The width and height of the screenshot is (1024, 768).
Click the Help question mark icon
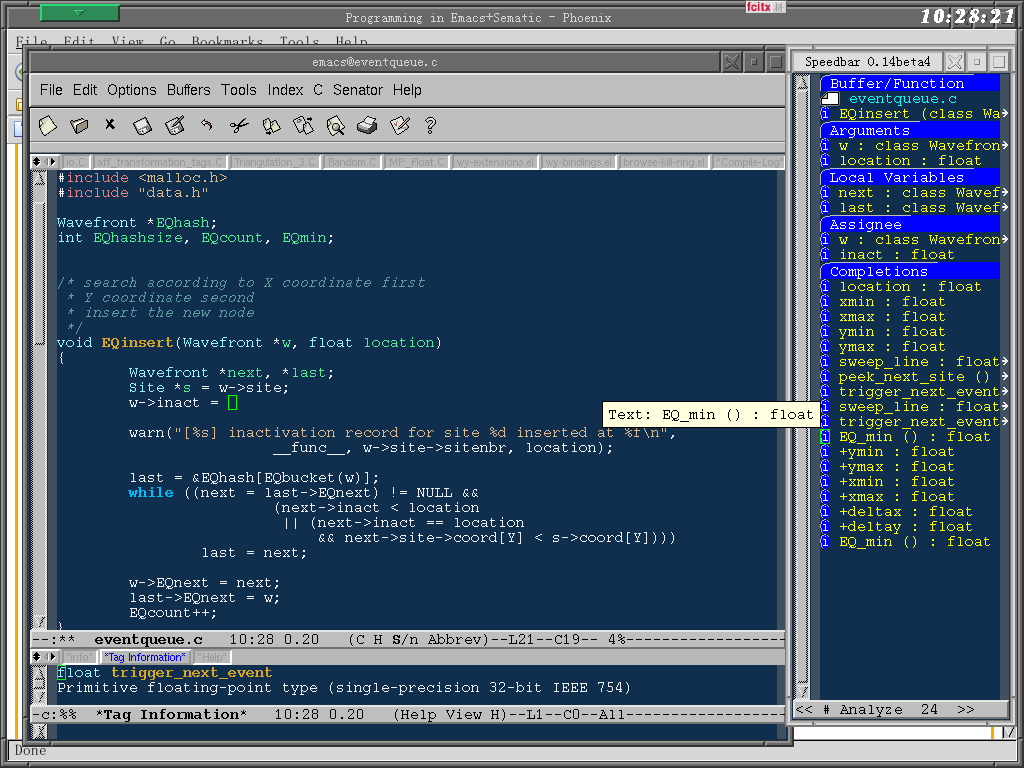(x=431, y=126)
